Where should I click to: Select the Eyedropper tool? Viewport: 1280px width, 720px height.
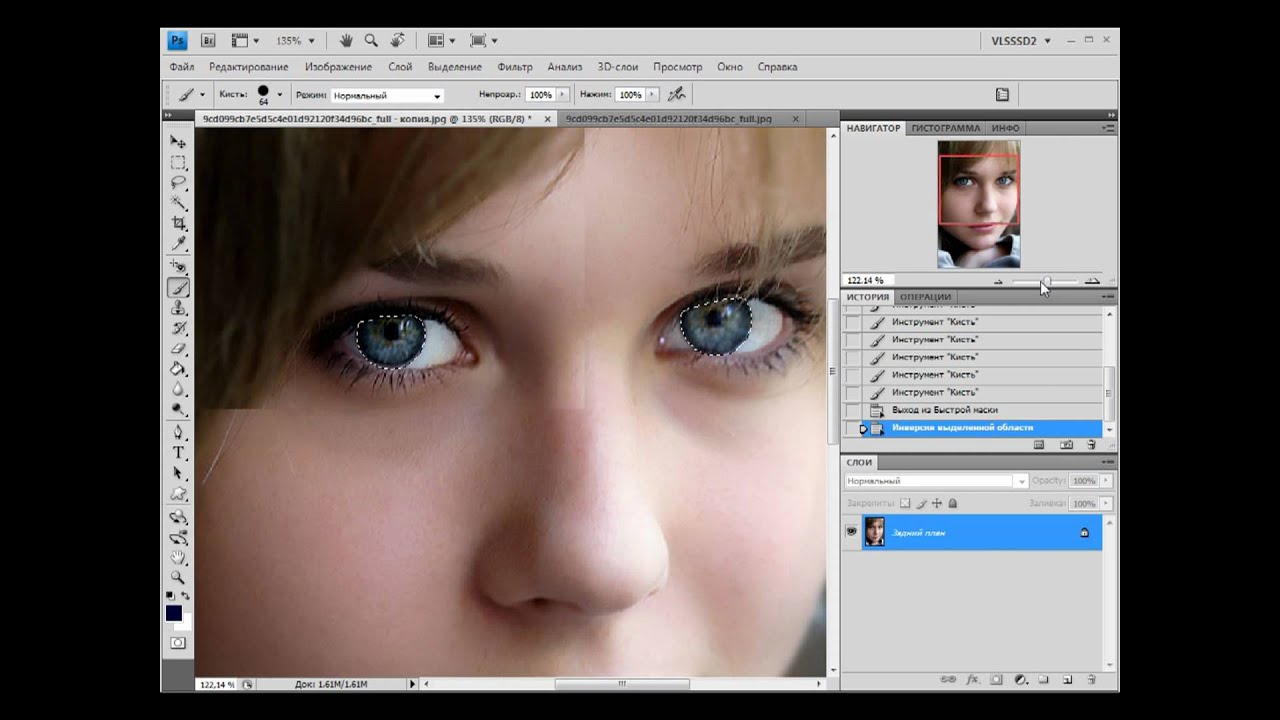178,243
